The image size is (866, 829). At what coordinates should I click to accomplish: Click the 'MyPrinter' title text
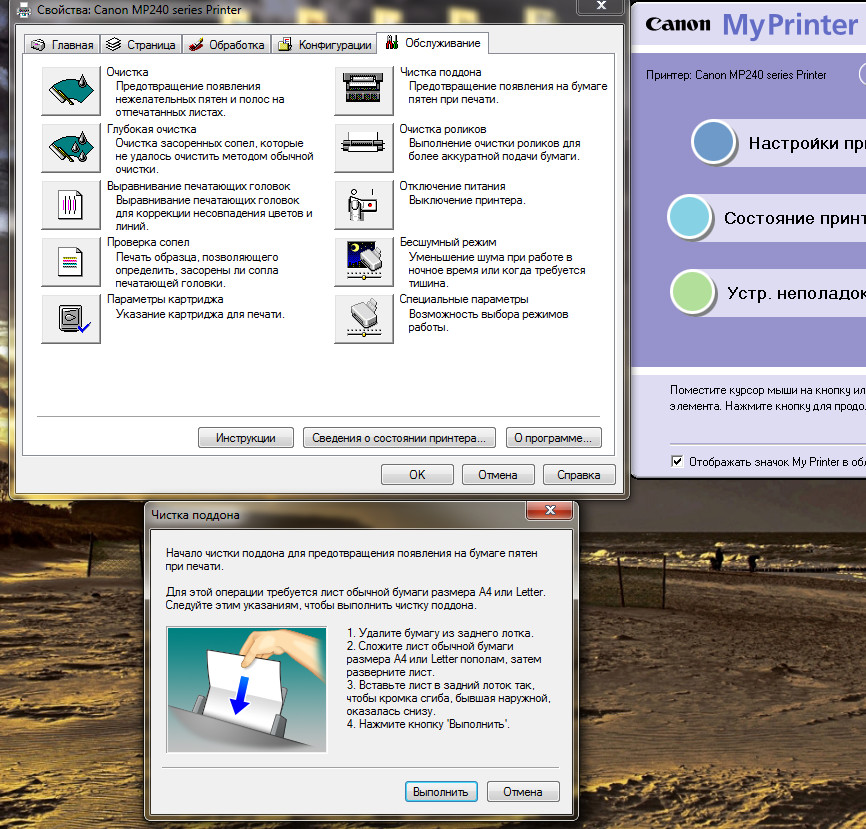790,25
